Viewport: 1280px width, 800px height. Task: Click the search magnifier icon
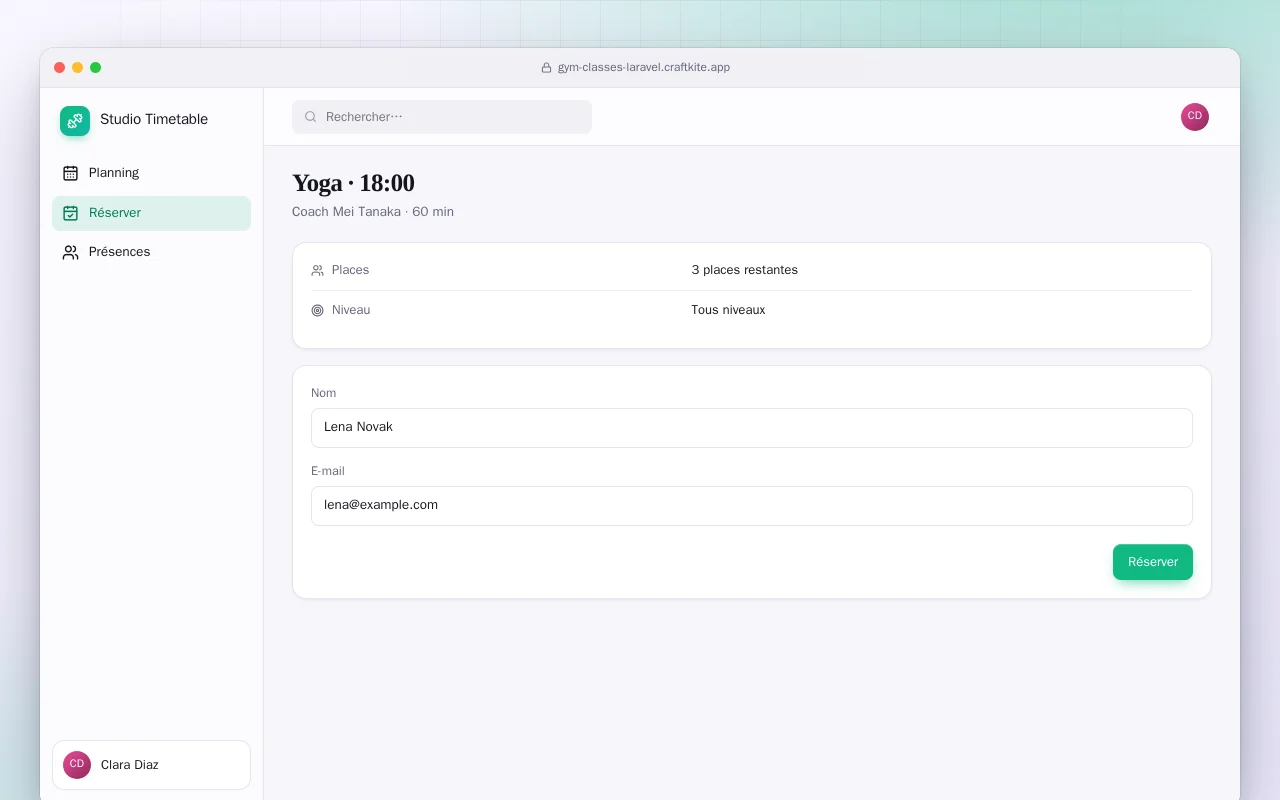[x=311, y=117]
